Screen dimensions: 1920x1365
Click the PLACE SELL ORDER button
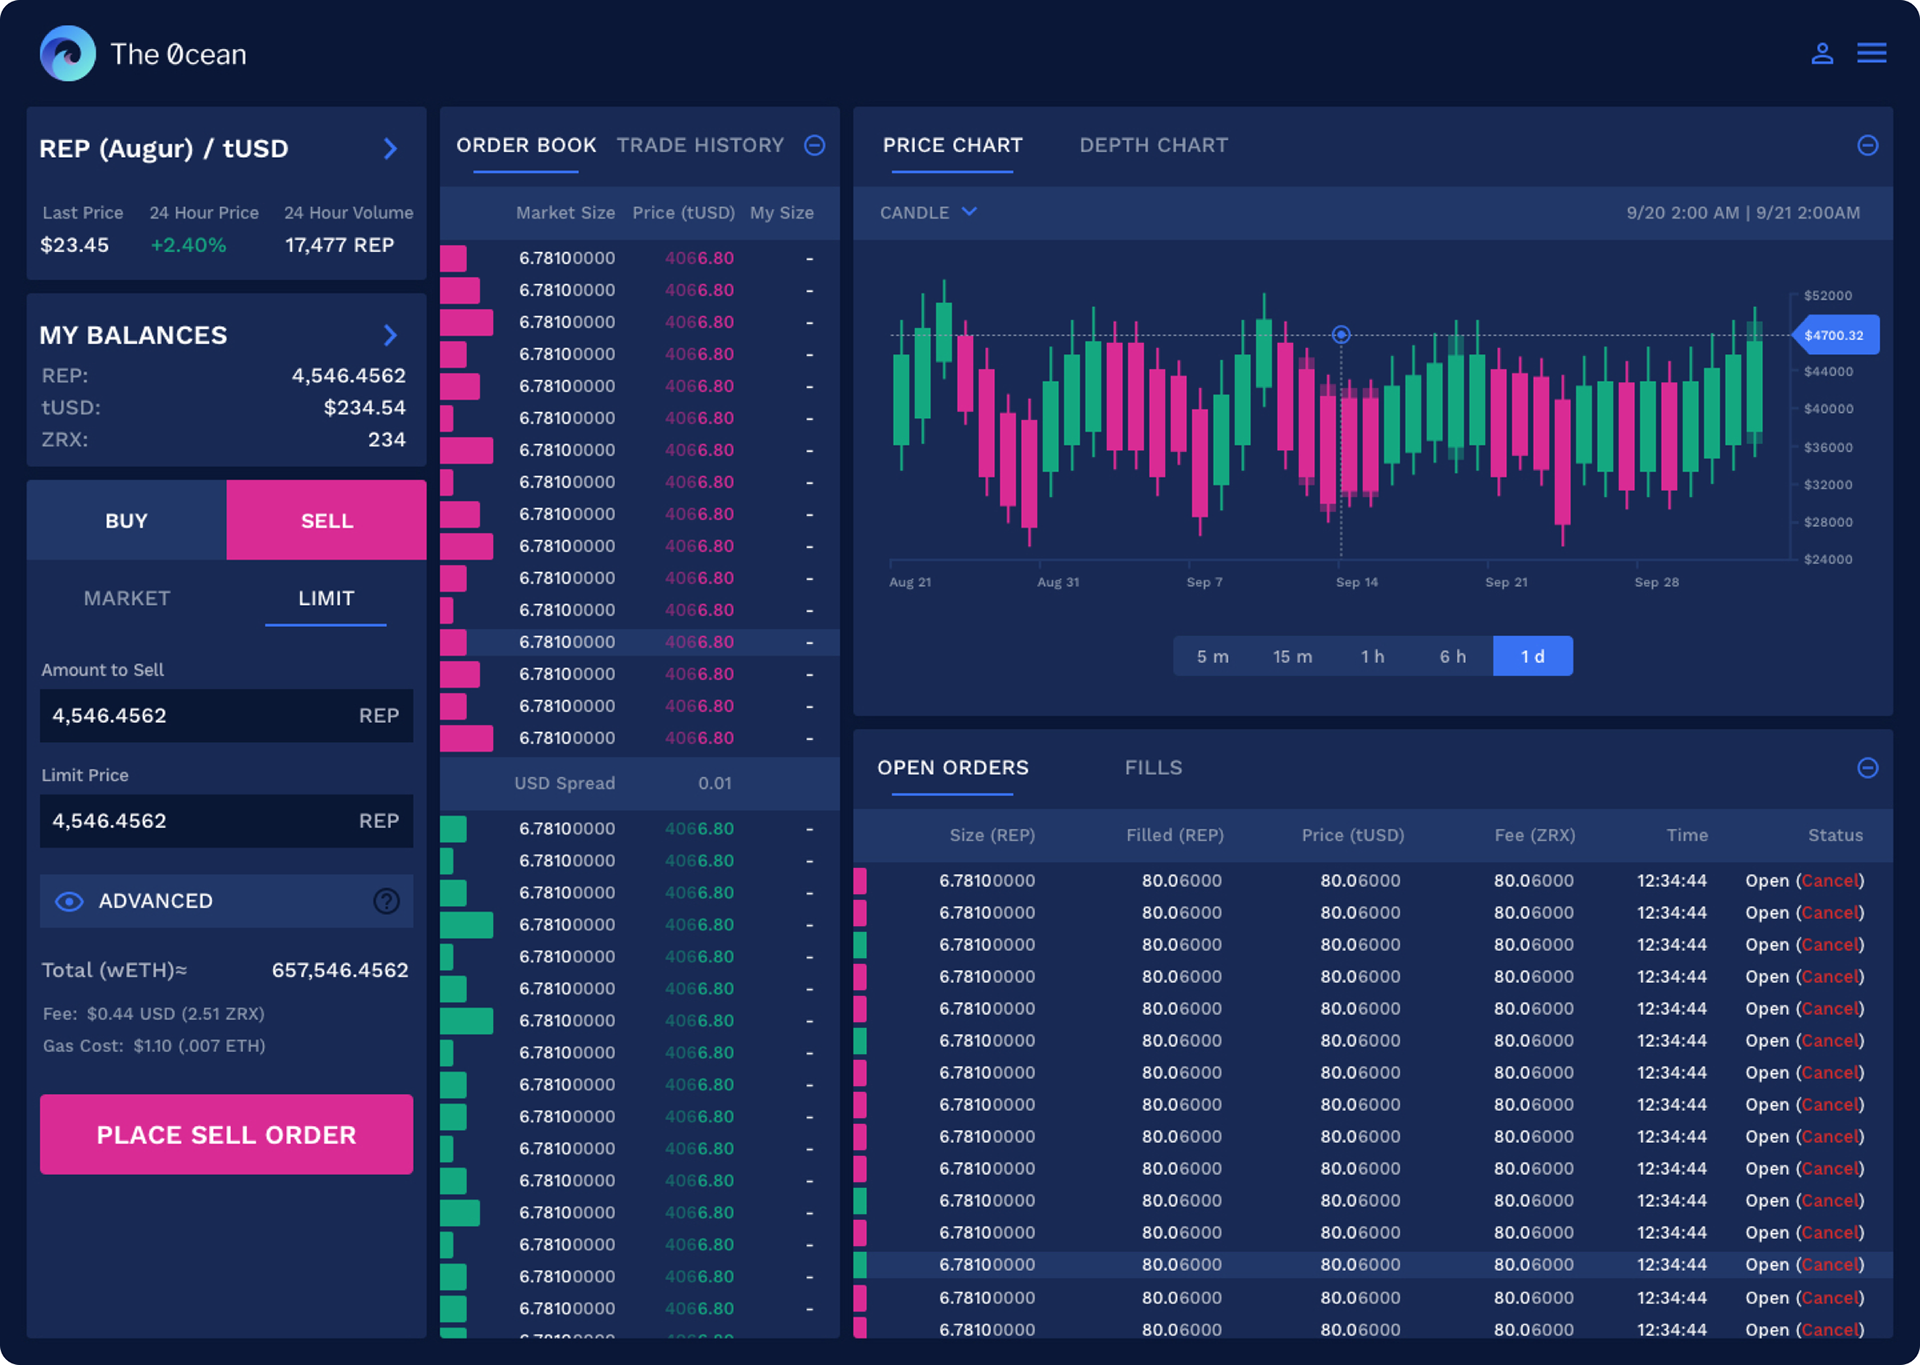point(226,1135)
